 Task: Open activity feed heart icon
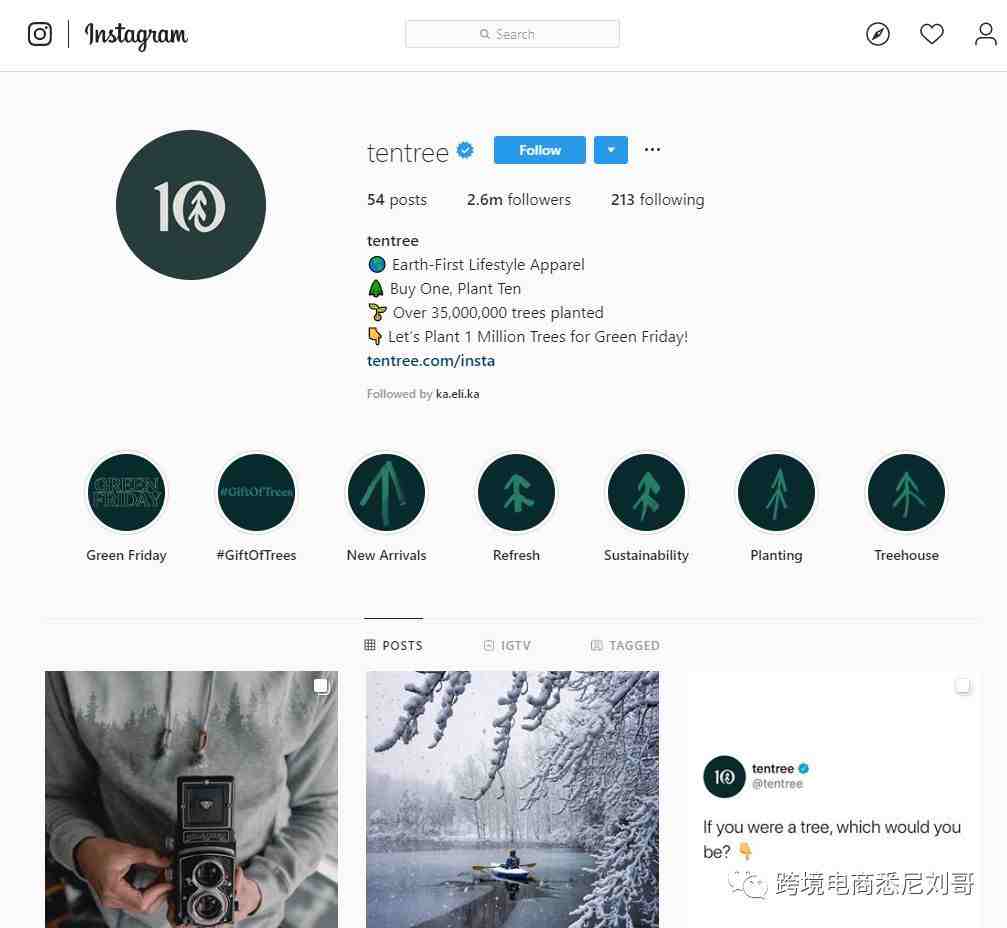931,33
